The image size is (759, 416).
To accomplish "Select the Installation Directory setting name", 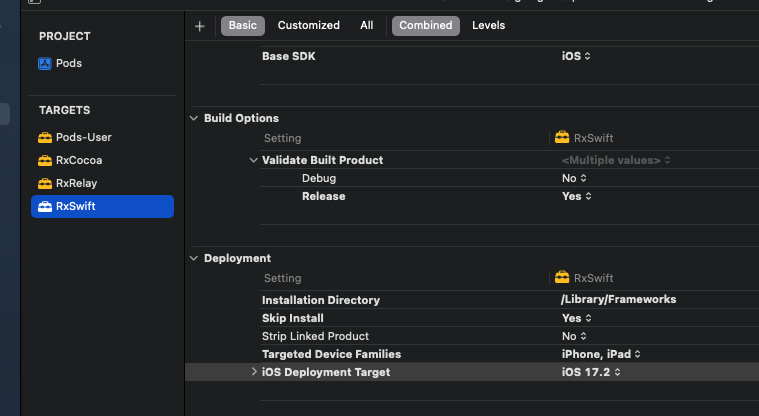I will pyautogui.click(x=321, y=300).
